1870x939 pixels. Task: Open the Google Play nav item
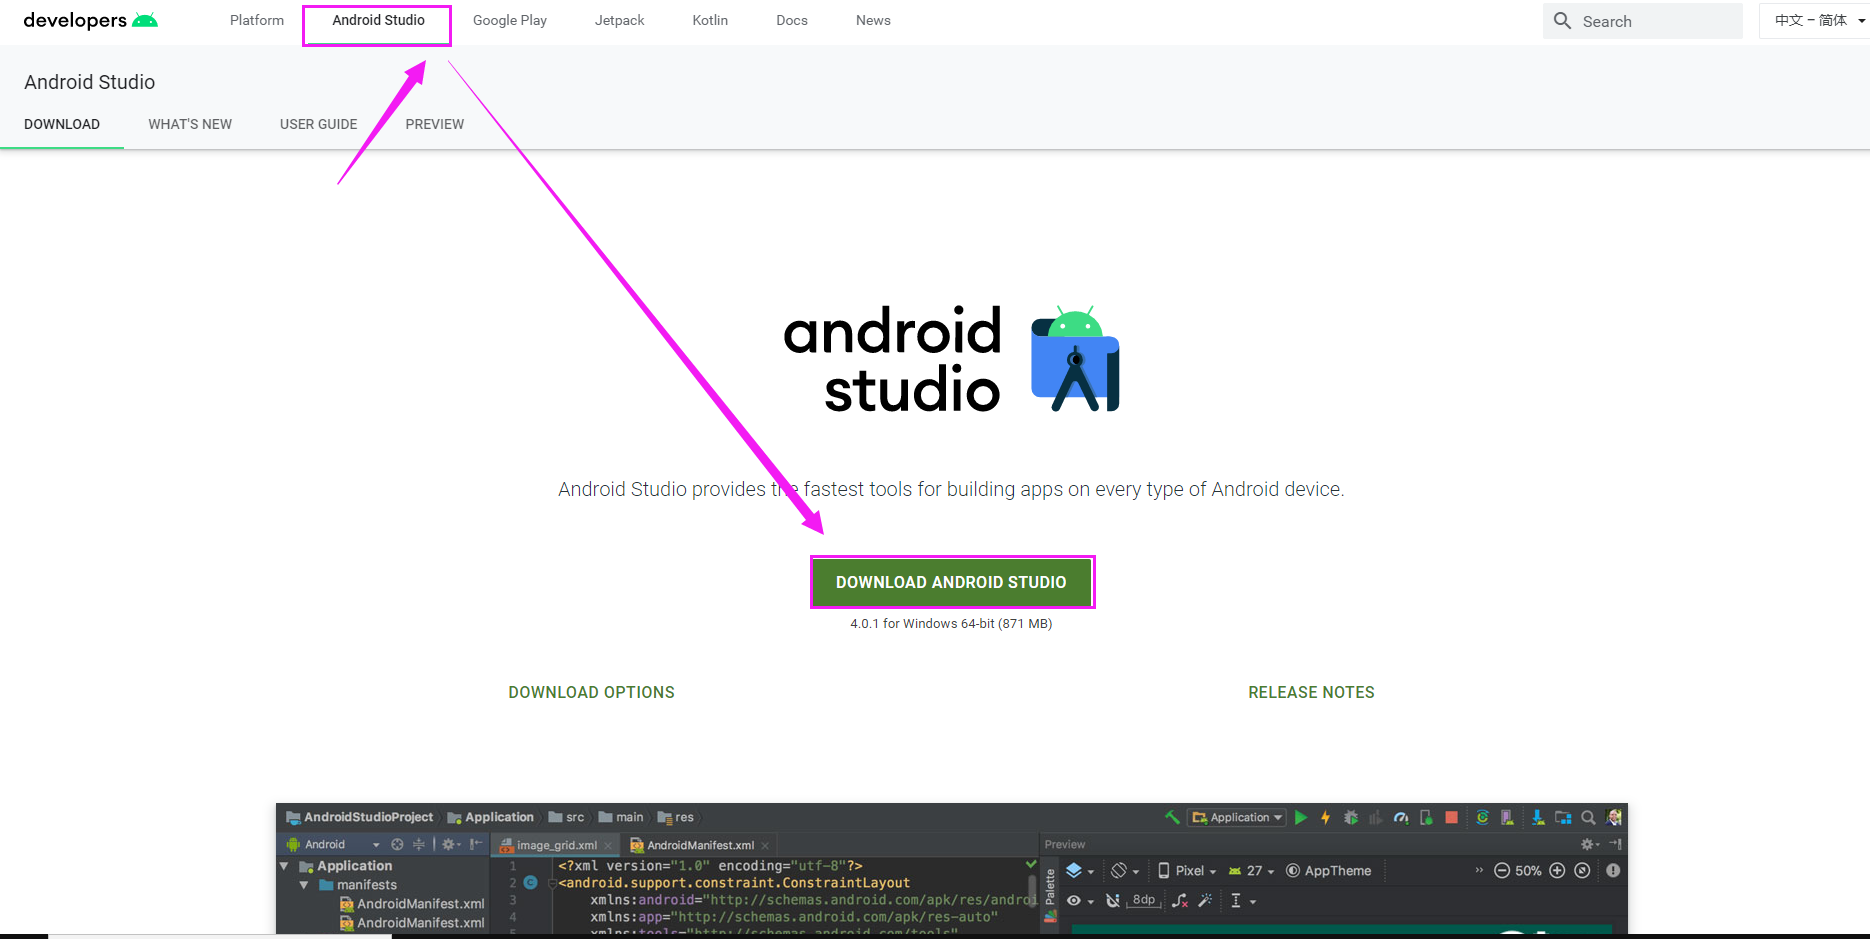click(x=510, y=20)
